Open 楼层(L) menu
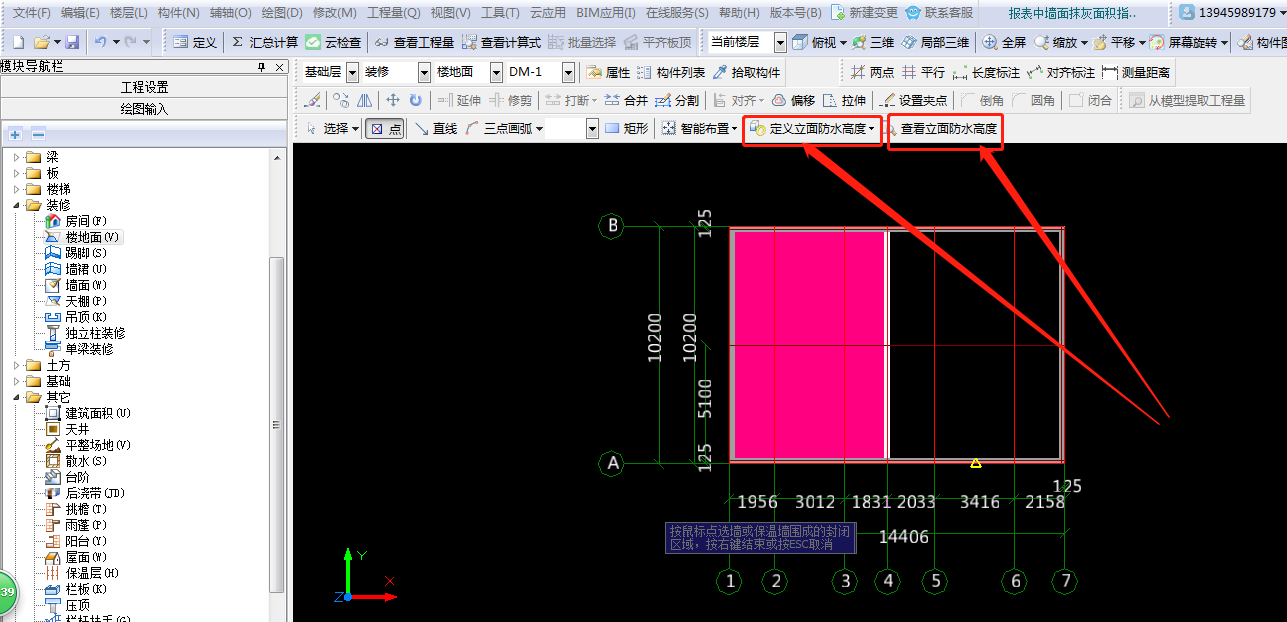This screenshot has height=622, width=1287. point(128,13)
